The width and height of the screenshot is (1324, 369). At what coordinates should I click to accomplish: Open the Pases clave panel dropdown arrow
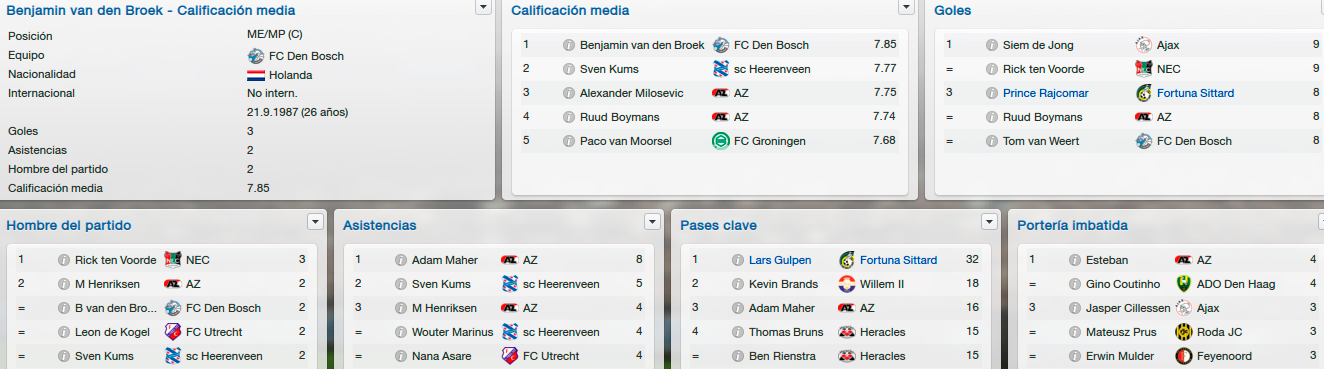tap(990, 222)
